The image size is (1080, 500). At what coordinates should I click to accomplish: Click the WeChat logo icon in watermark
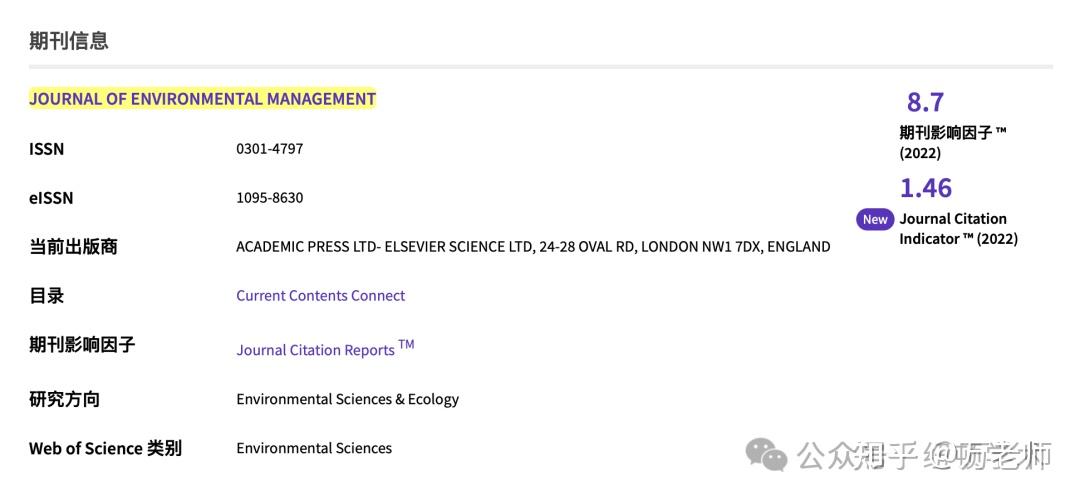tap(767, 455)
